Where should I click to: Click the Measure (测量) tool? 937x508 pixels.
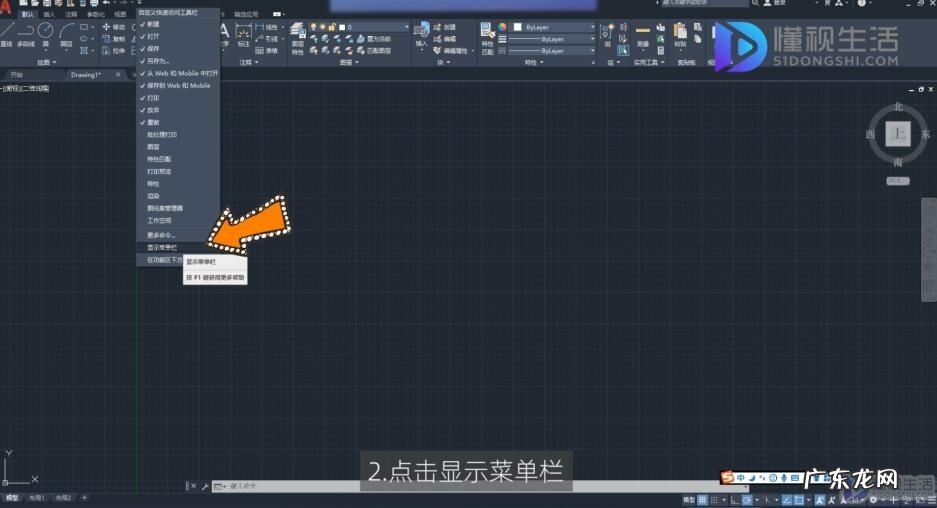pyautogui.click(x=643, y=35)
